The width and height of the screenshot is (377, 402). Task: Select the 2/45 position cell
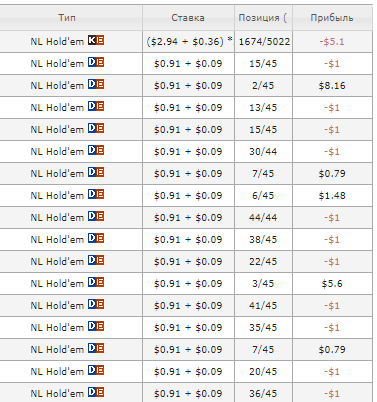(264, 86)
